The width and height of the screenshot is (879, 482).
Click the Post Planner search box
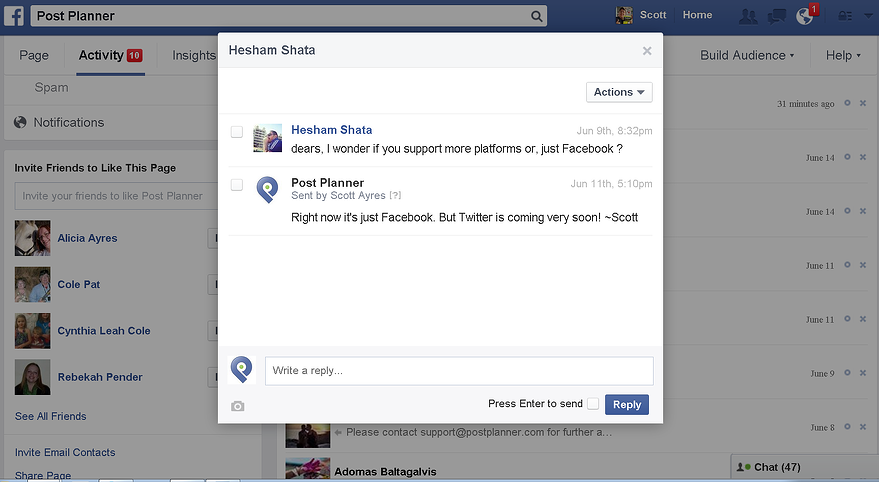(289, 16)
